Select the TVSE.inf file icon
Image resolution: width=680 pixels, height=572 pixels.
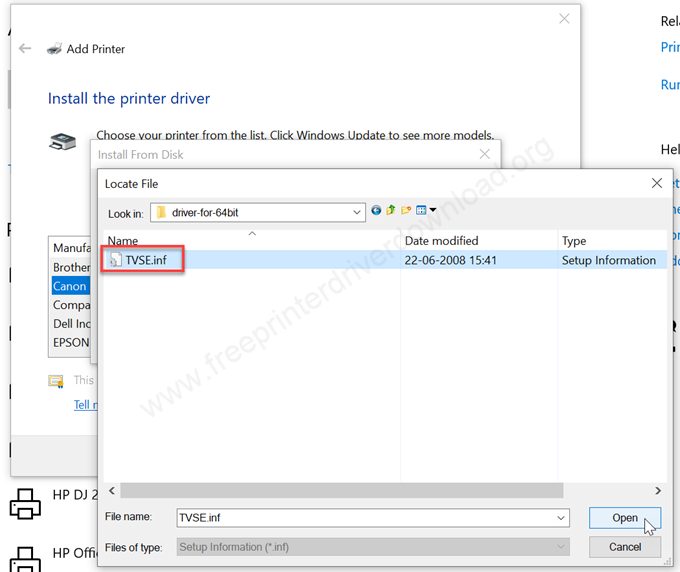point(115,260)
